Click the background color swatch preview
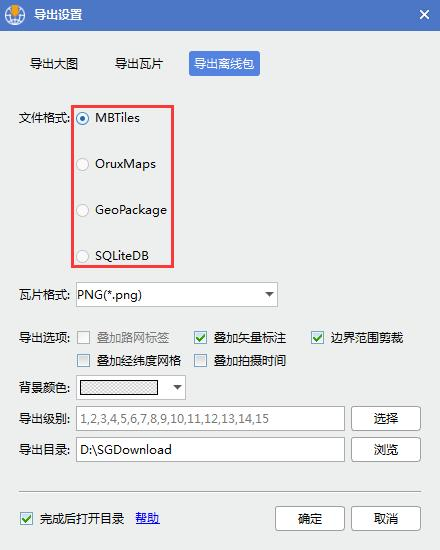 coord(119,388)
